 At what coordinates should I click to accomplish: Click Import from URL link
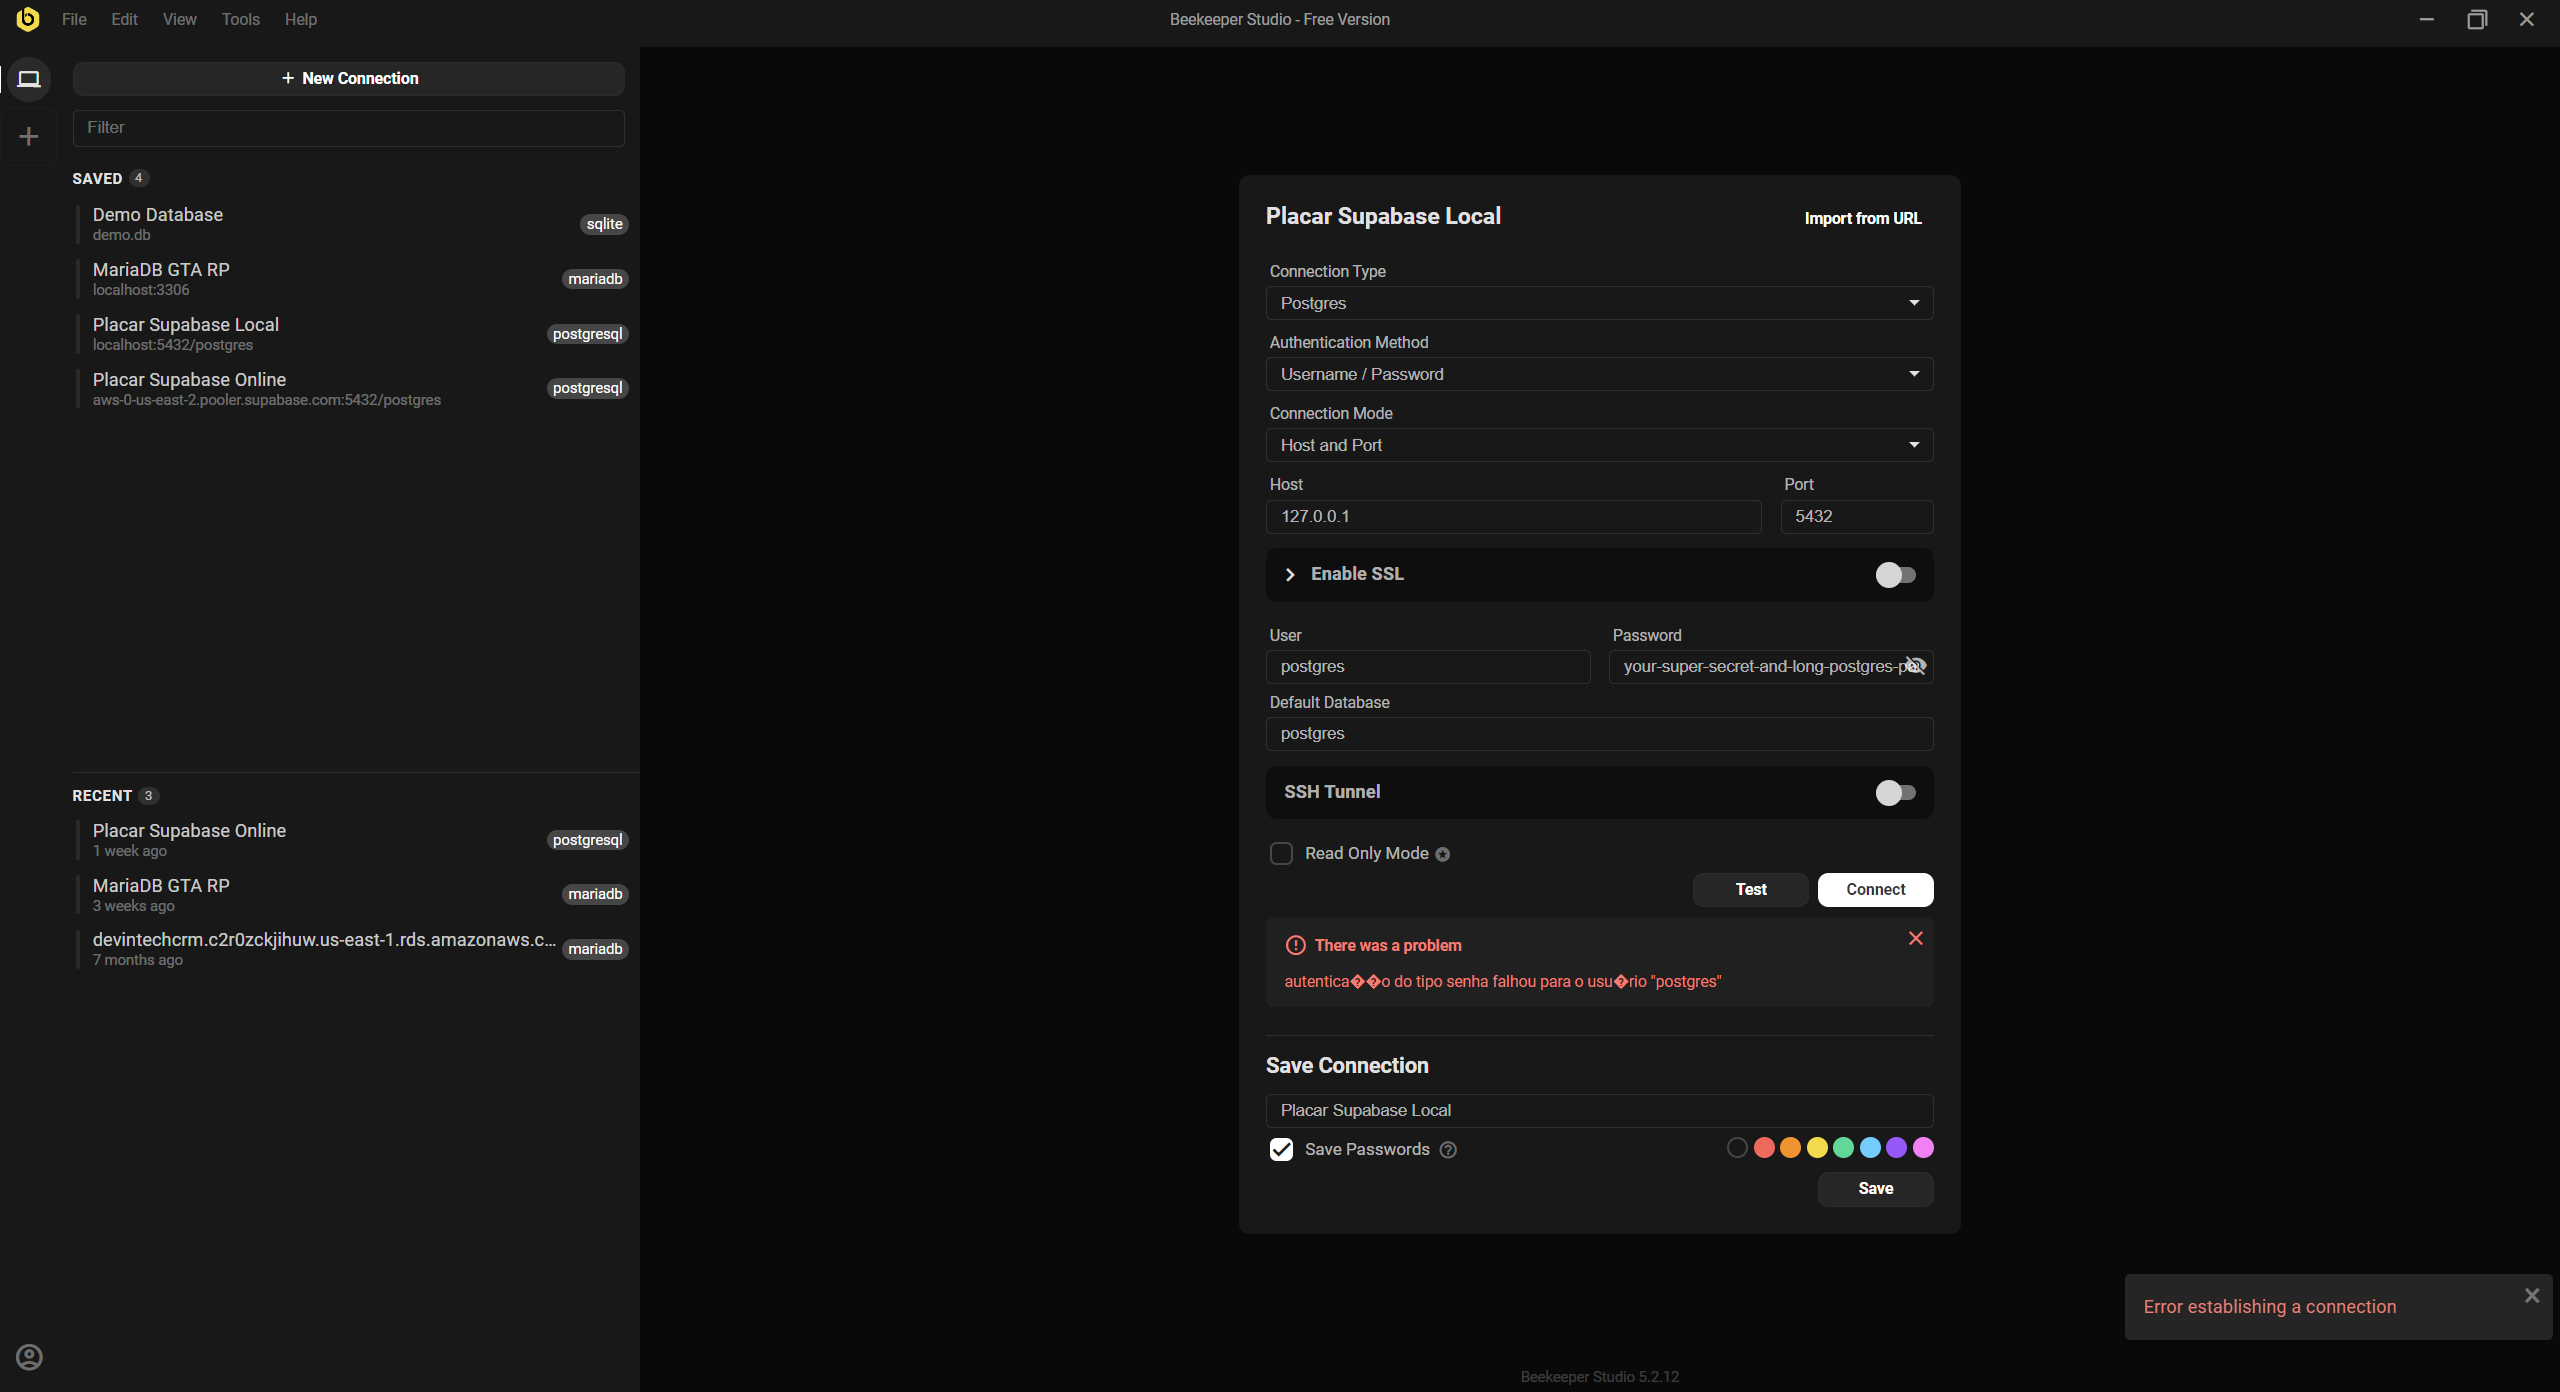[1862, 218]
